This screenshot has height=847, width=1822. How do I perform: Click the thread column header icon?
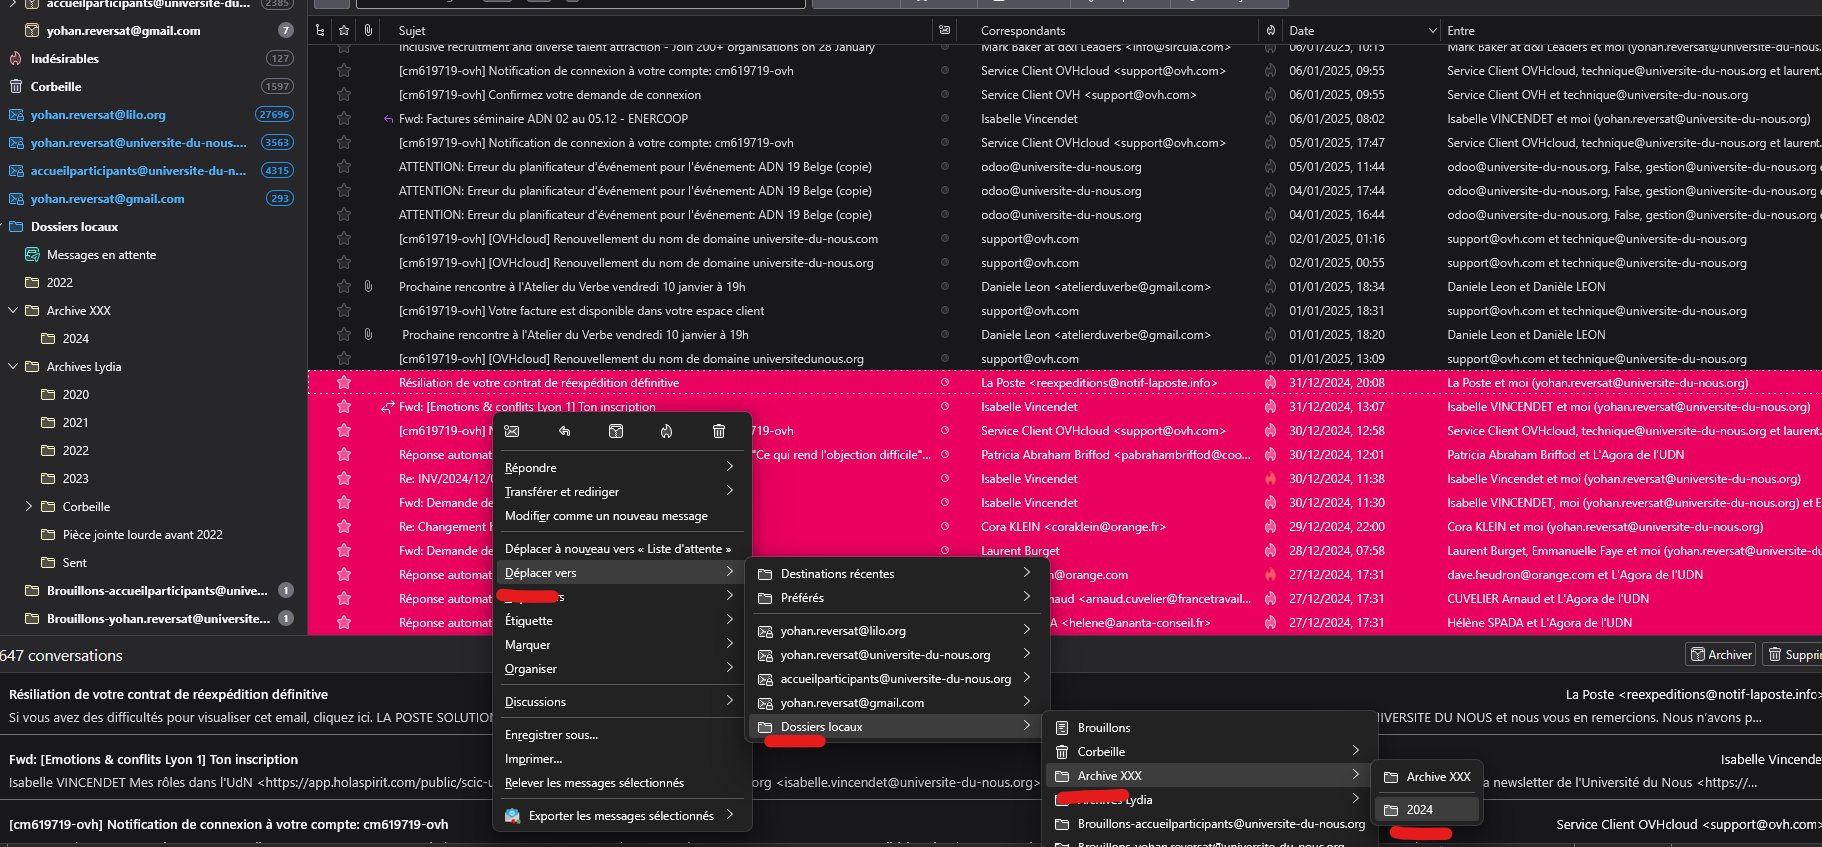point(320,31)
